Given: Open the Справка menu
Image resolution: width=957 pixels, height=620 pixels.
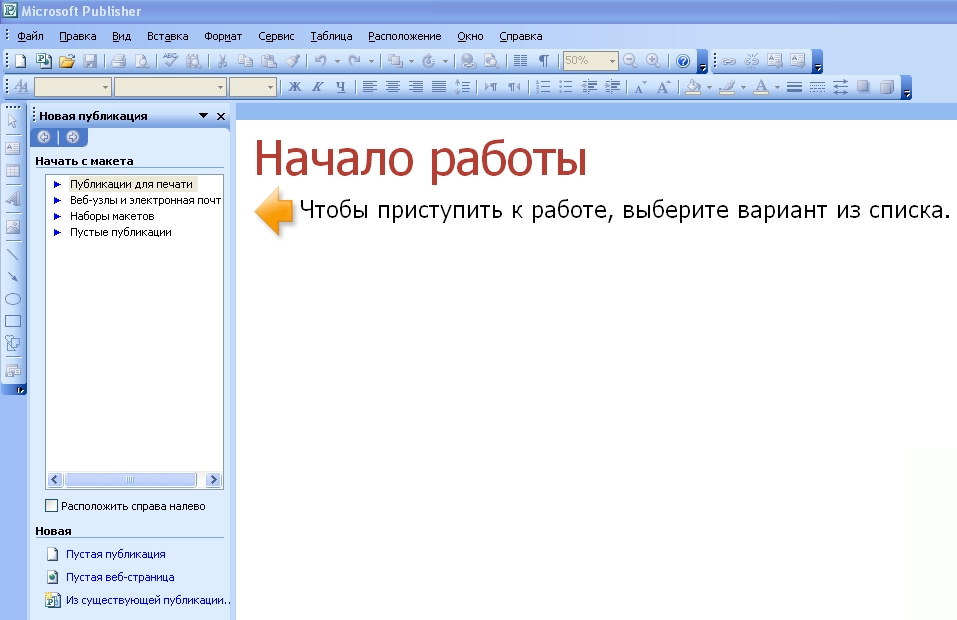Looking at the screenshot, I should coord(521,36).
